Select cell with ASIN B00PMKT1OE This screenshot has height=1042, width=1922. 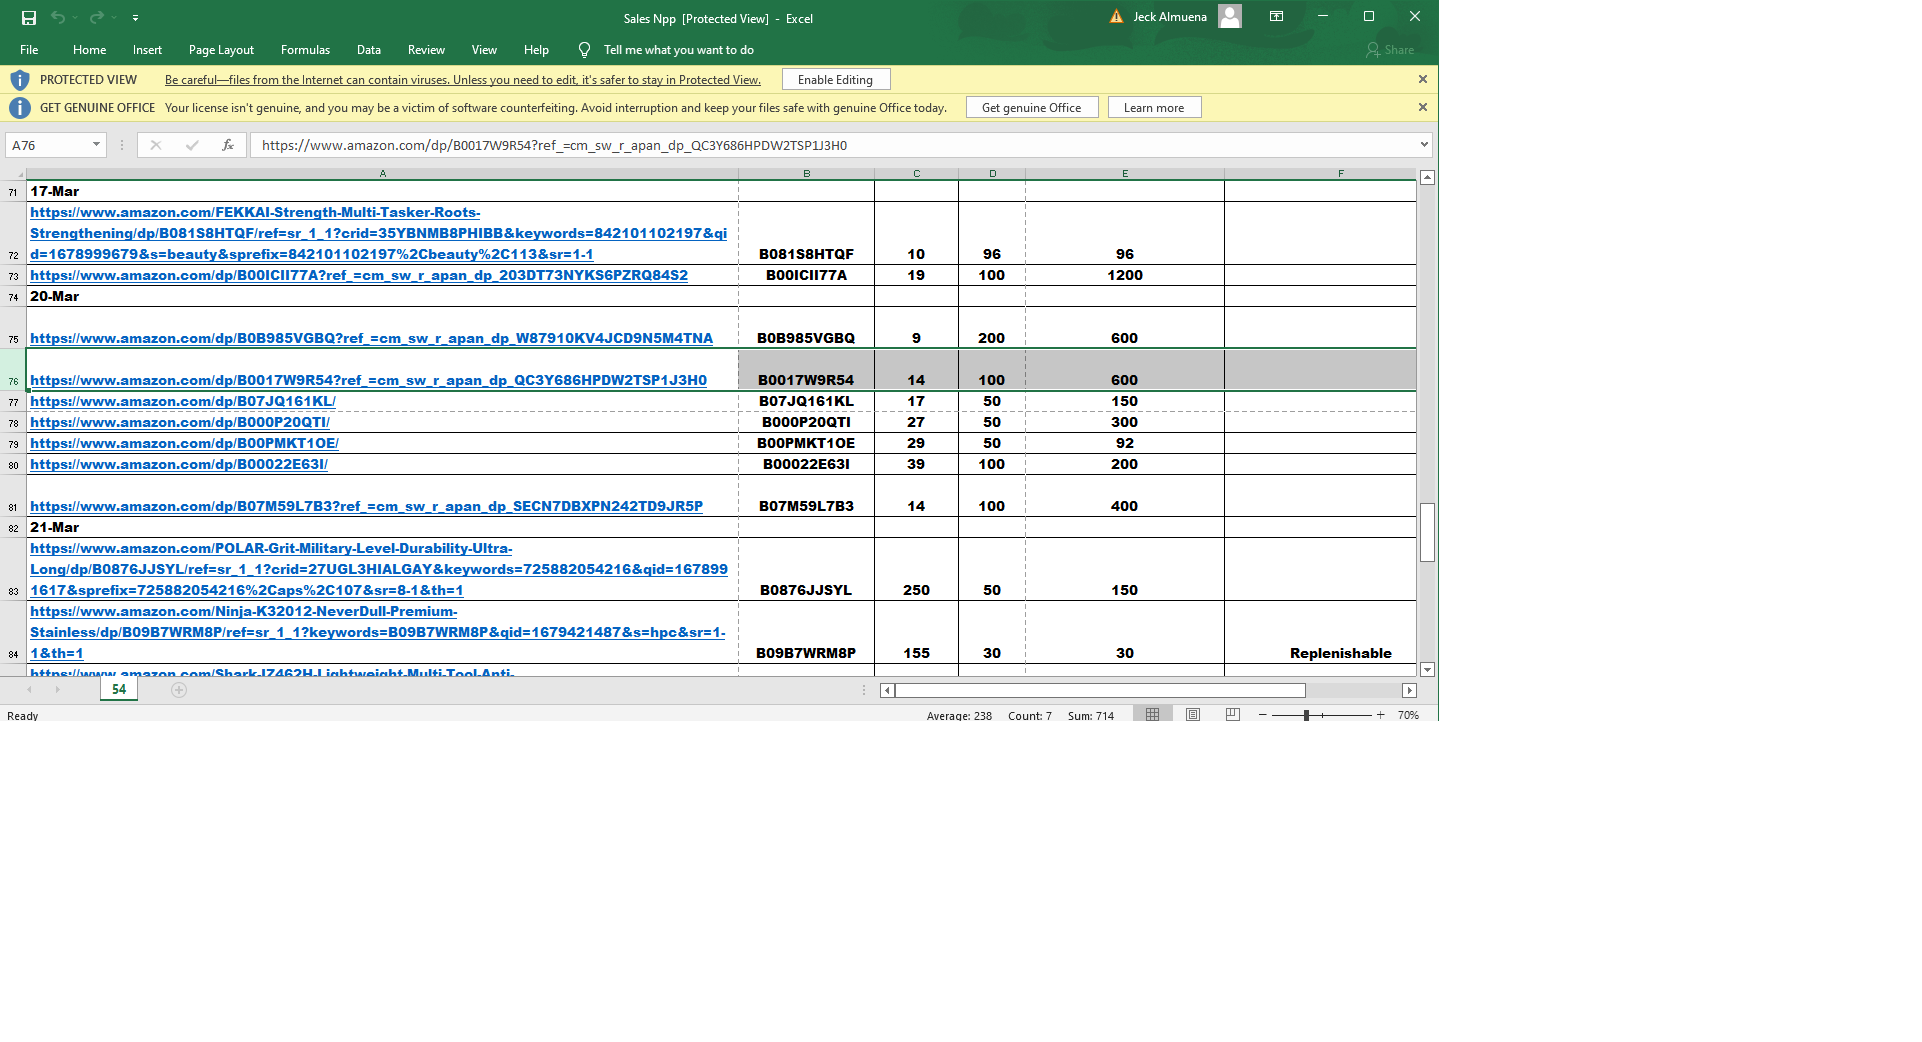[x=806, y=443]
